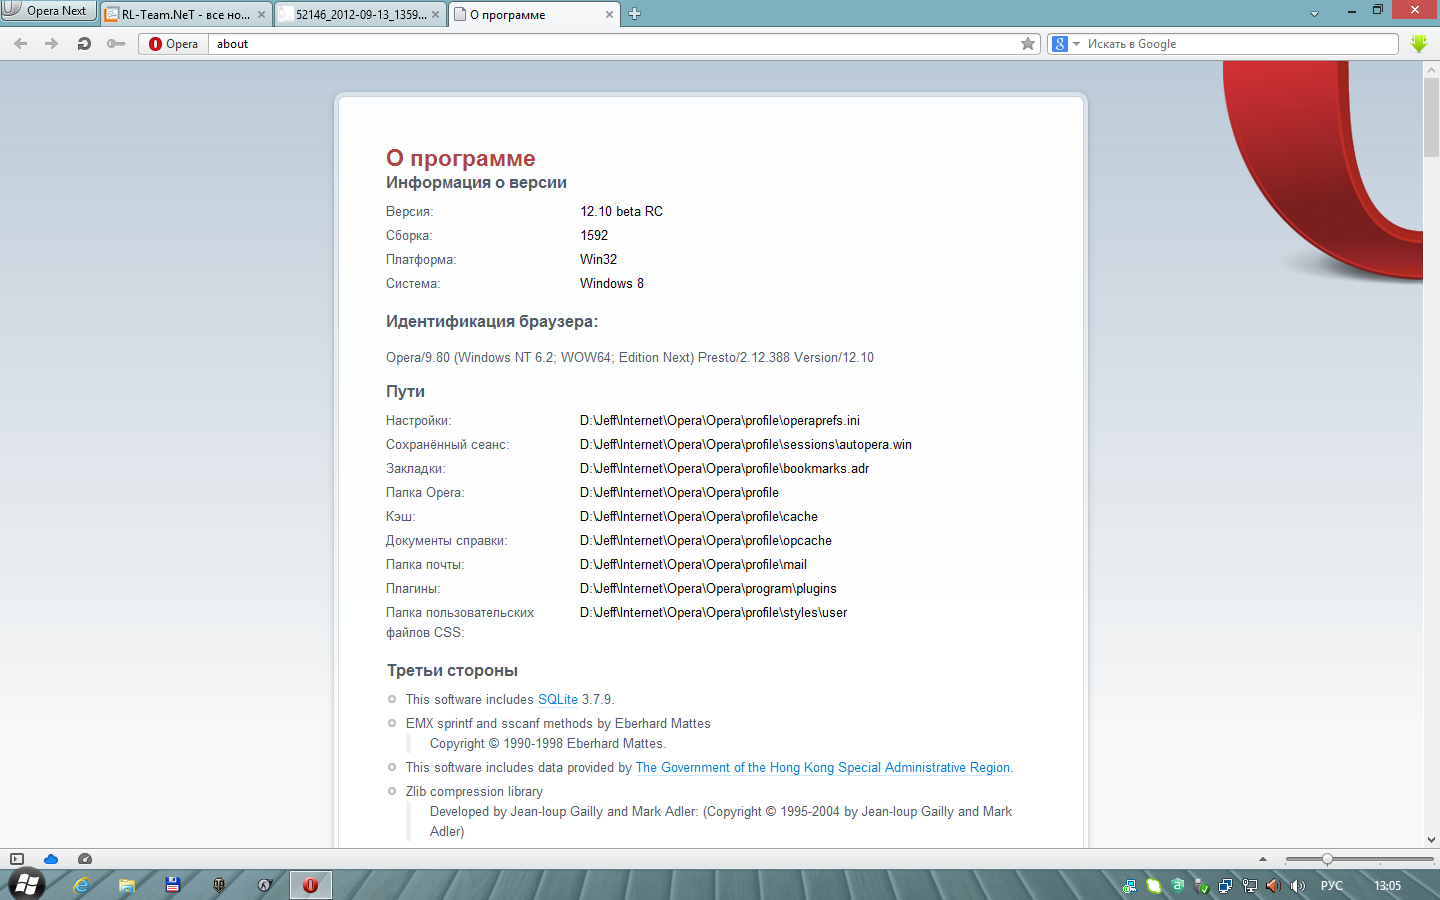The width and height of the screenshot is (1440, 900).
Task: Toggle the panels button in status bar
Action: [x=17, y=859]
